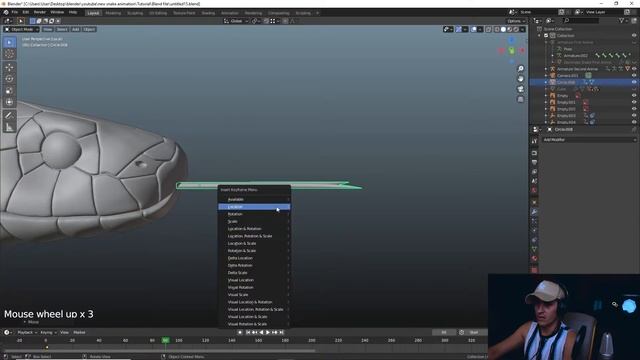Toggle the camera view icon
This screenshot has width=640, height=360.
point(520,89)
